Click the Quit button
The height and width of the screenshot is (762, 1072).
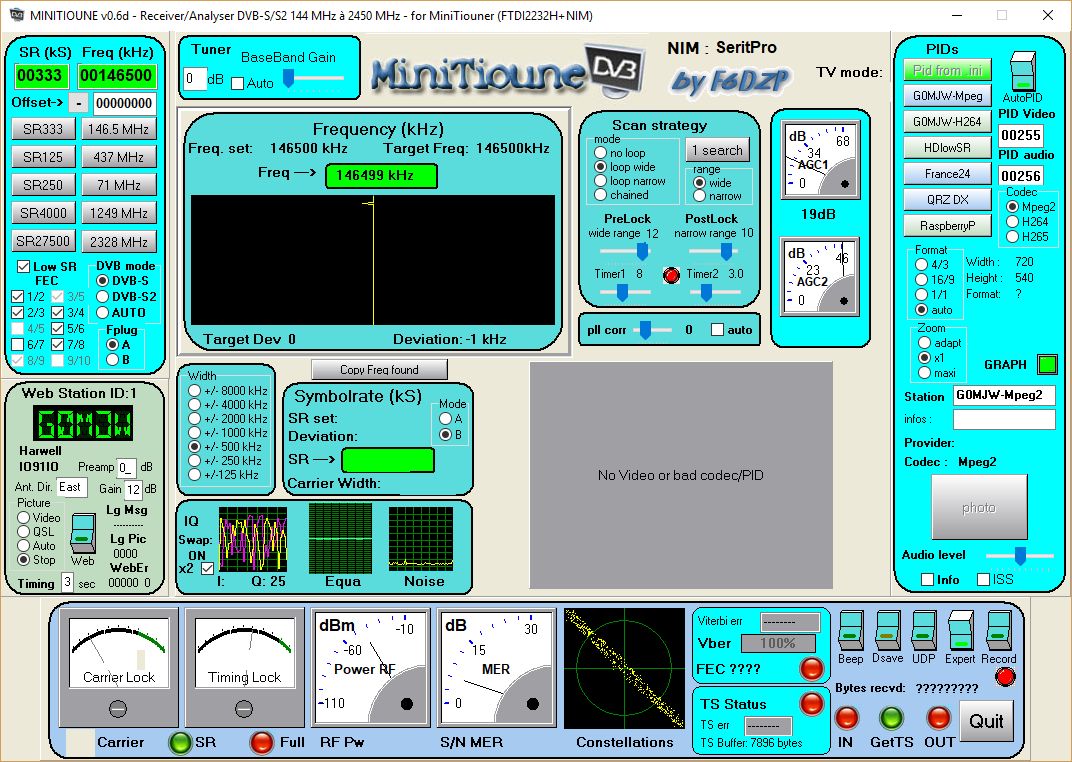click(x=986, y=721)
